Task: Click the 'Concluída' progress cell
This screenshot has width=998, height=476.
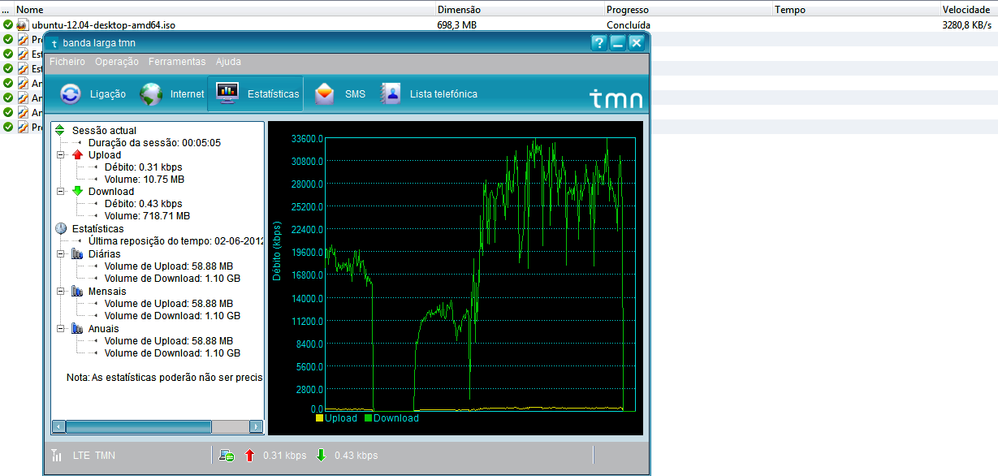Action: 628,25
